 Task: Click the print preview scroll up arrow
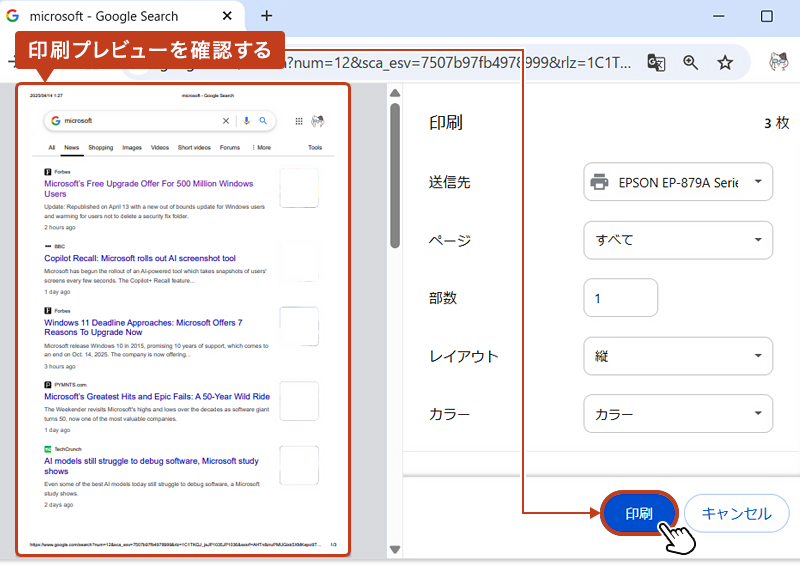(x=395, y=93)
